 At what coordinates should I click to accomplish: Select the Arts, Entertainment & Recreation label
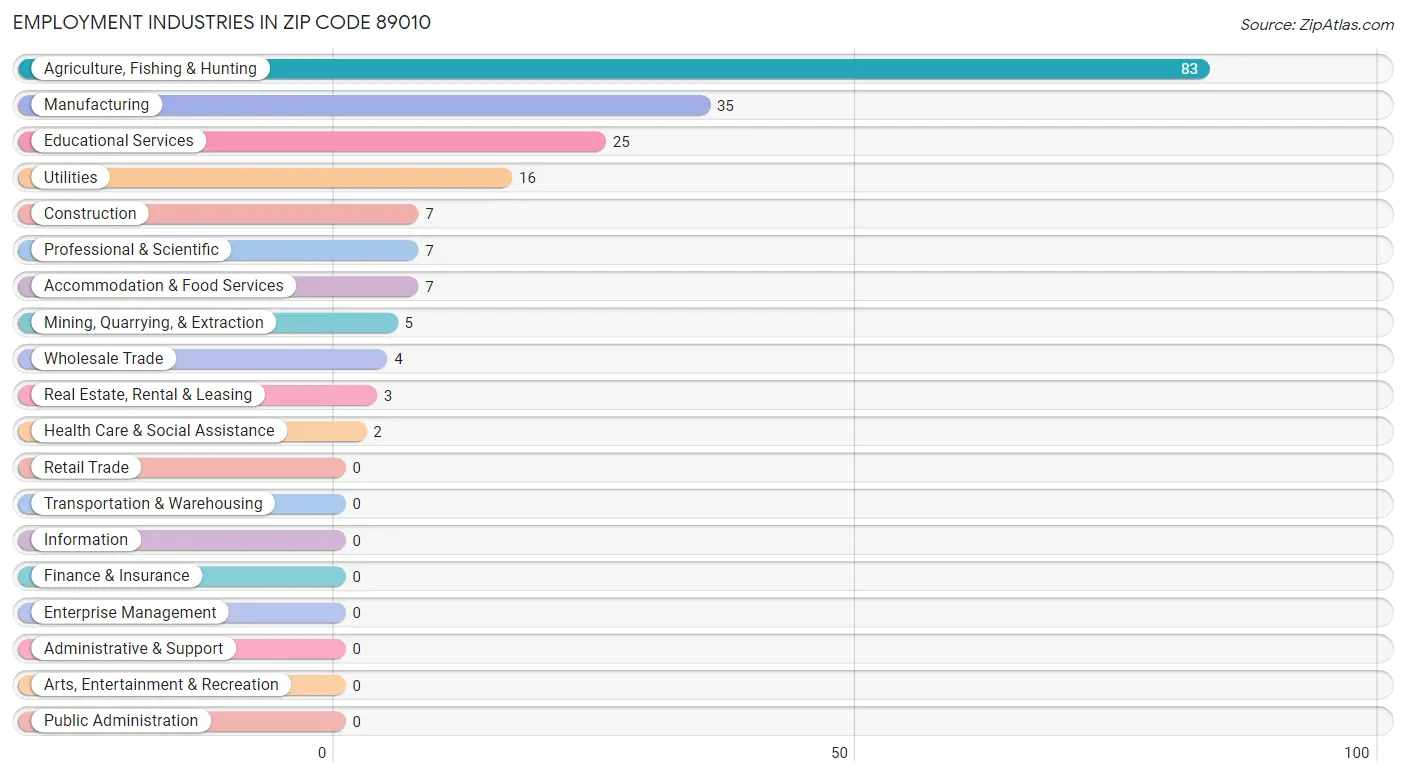161,685
